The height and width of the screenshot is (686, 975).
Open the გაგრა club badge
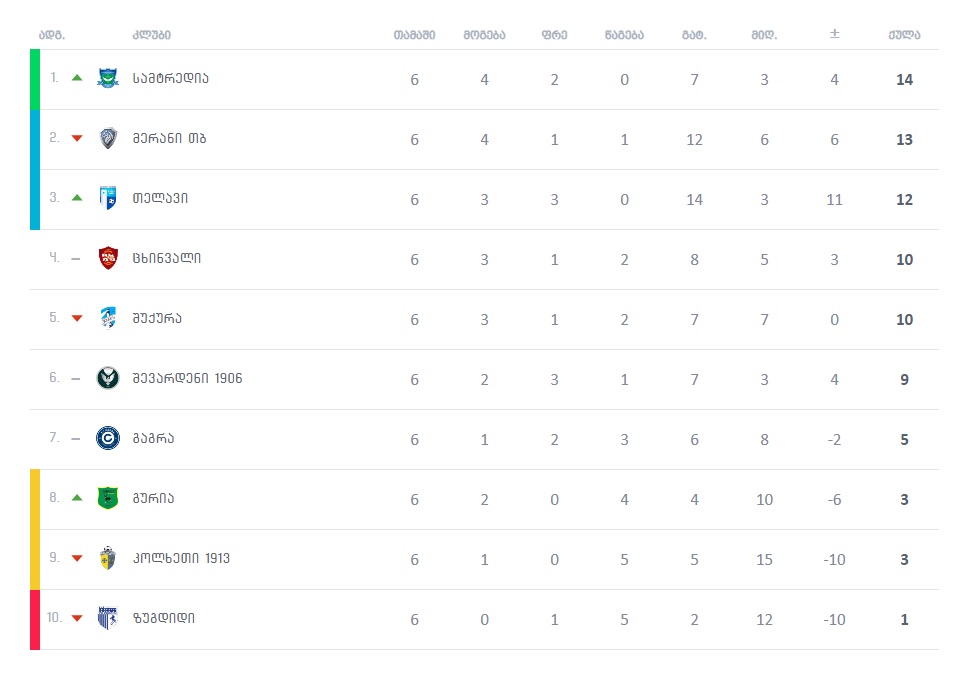[107, 438]
